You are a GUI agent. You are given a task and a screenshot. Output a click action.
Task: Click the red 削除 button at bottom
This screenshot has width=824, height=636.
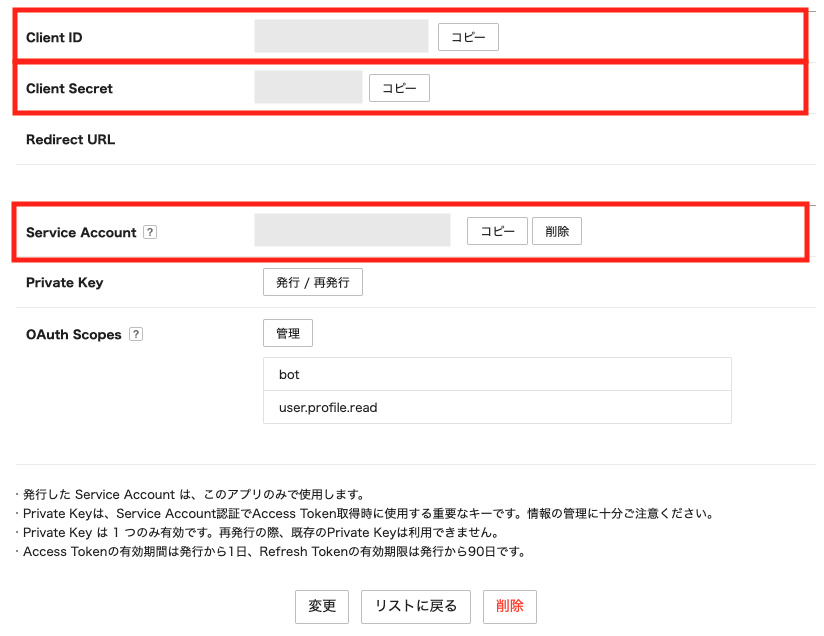point(510,606)
